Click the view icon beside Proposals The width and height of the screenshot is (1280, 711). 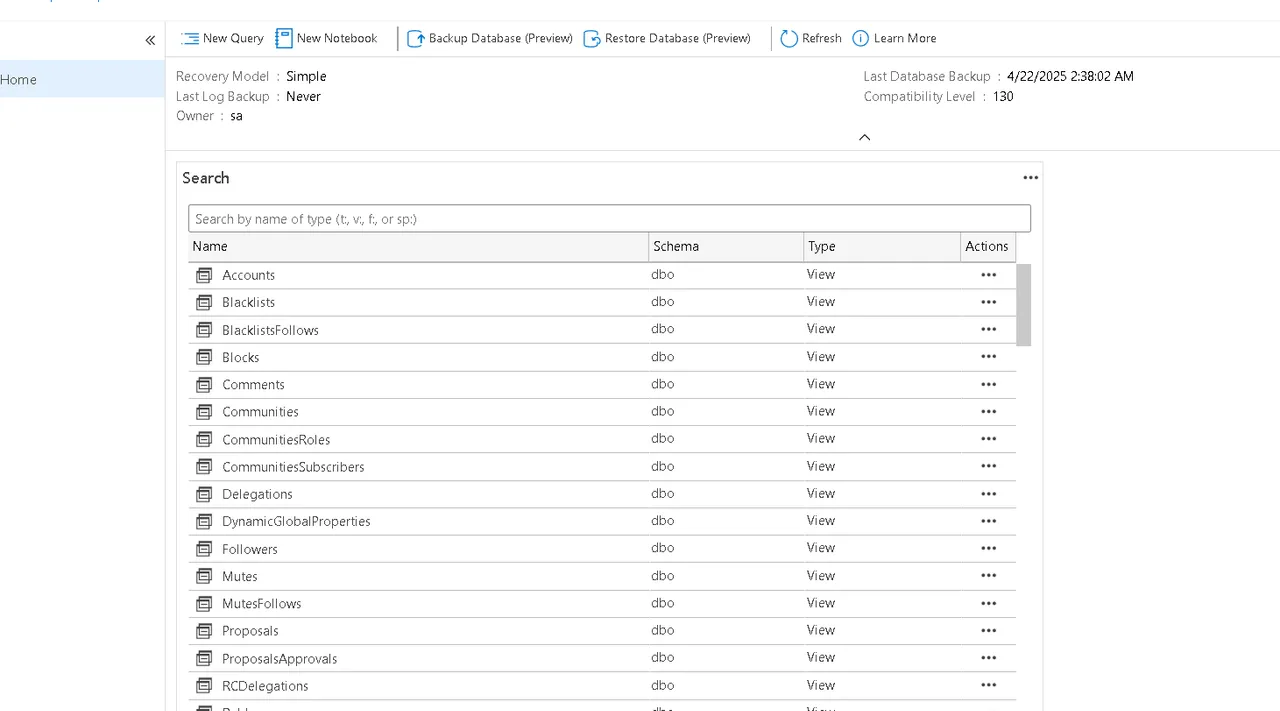coord(204,631)
